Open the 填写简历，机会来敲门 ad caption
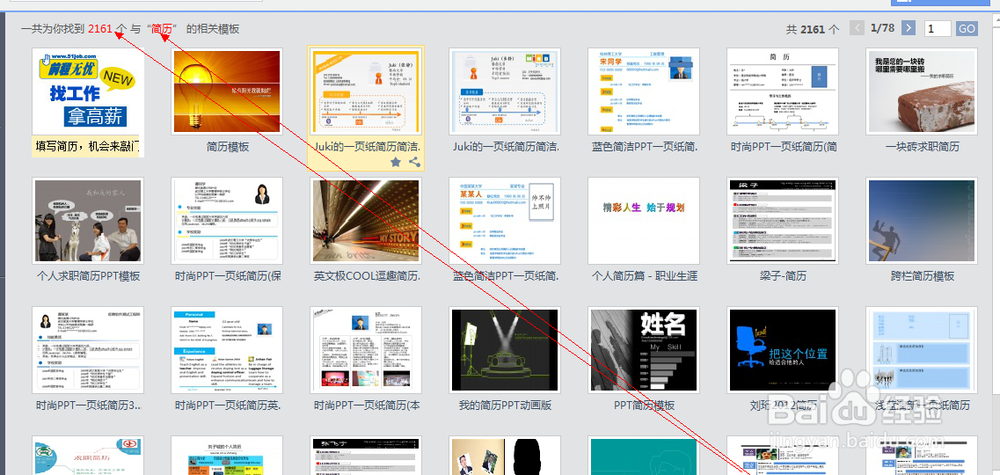Image resolution: width=1000 pixels, height=475 pixels. tap(88, 147)
